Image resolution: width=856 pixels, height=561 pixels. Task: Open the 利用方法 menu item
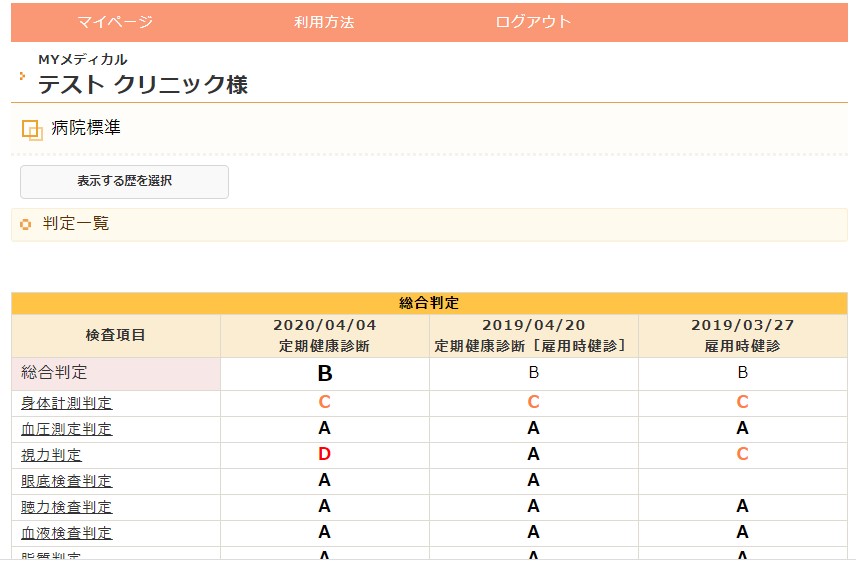click(x=324, y=22)
